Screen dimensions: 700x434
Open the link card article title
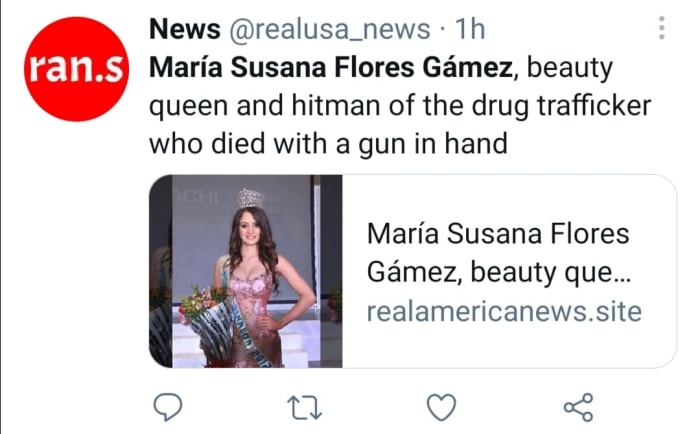[x=498, y=235]
